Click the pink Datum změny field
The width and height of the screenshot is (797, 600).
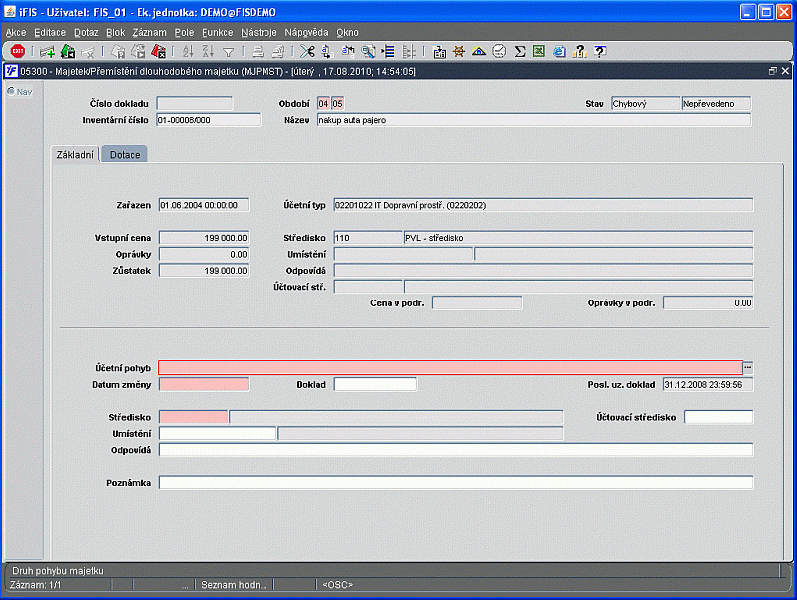pos(204,384)
